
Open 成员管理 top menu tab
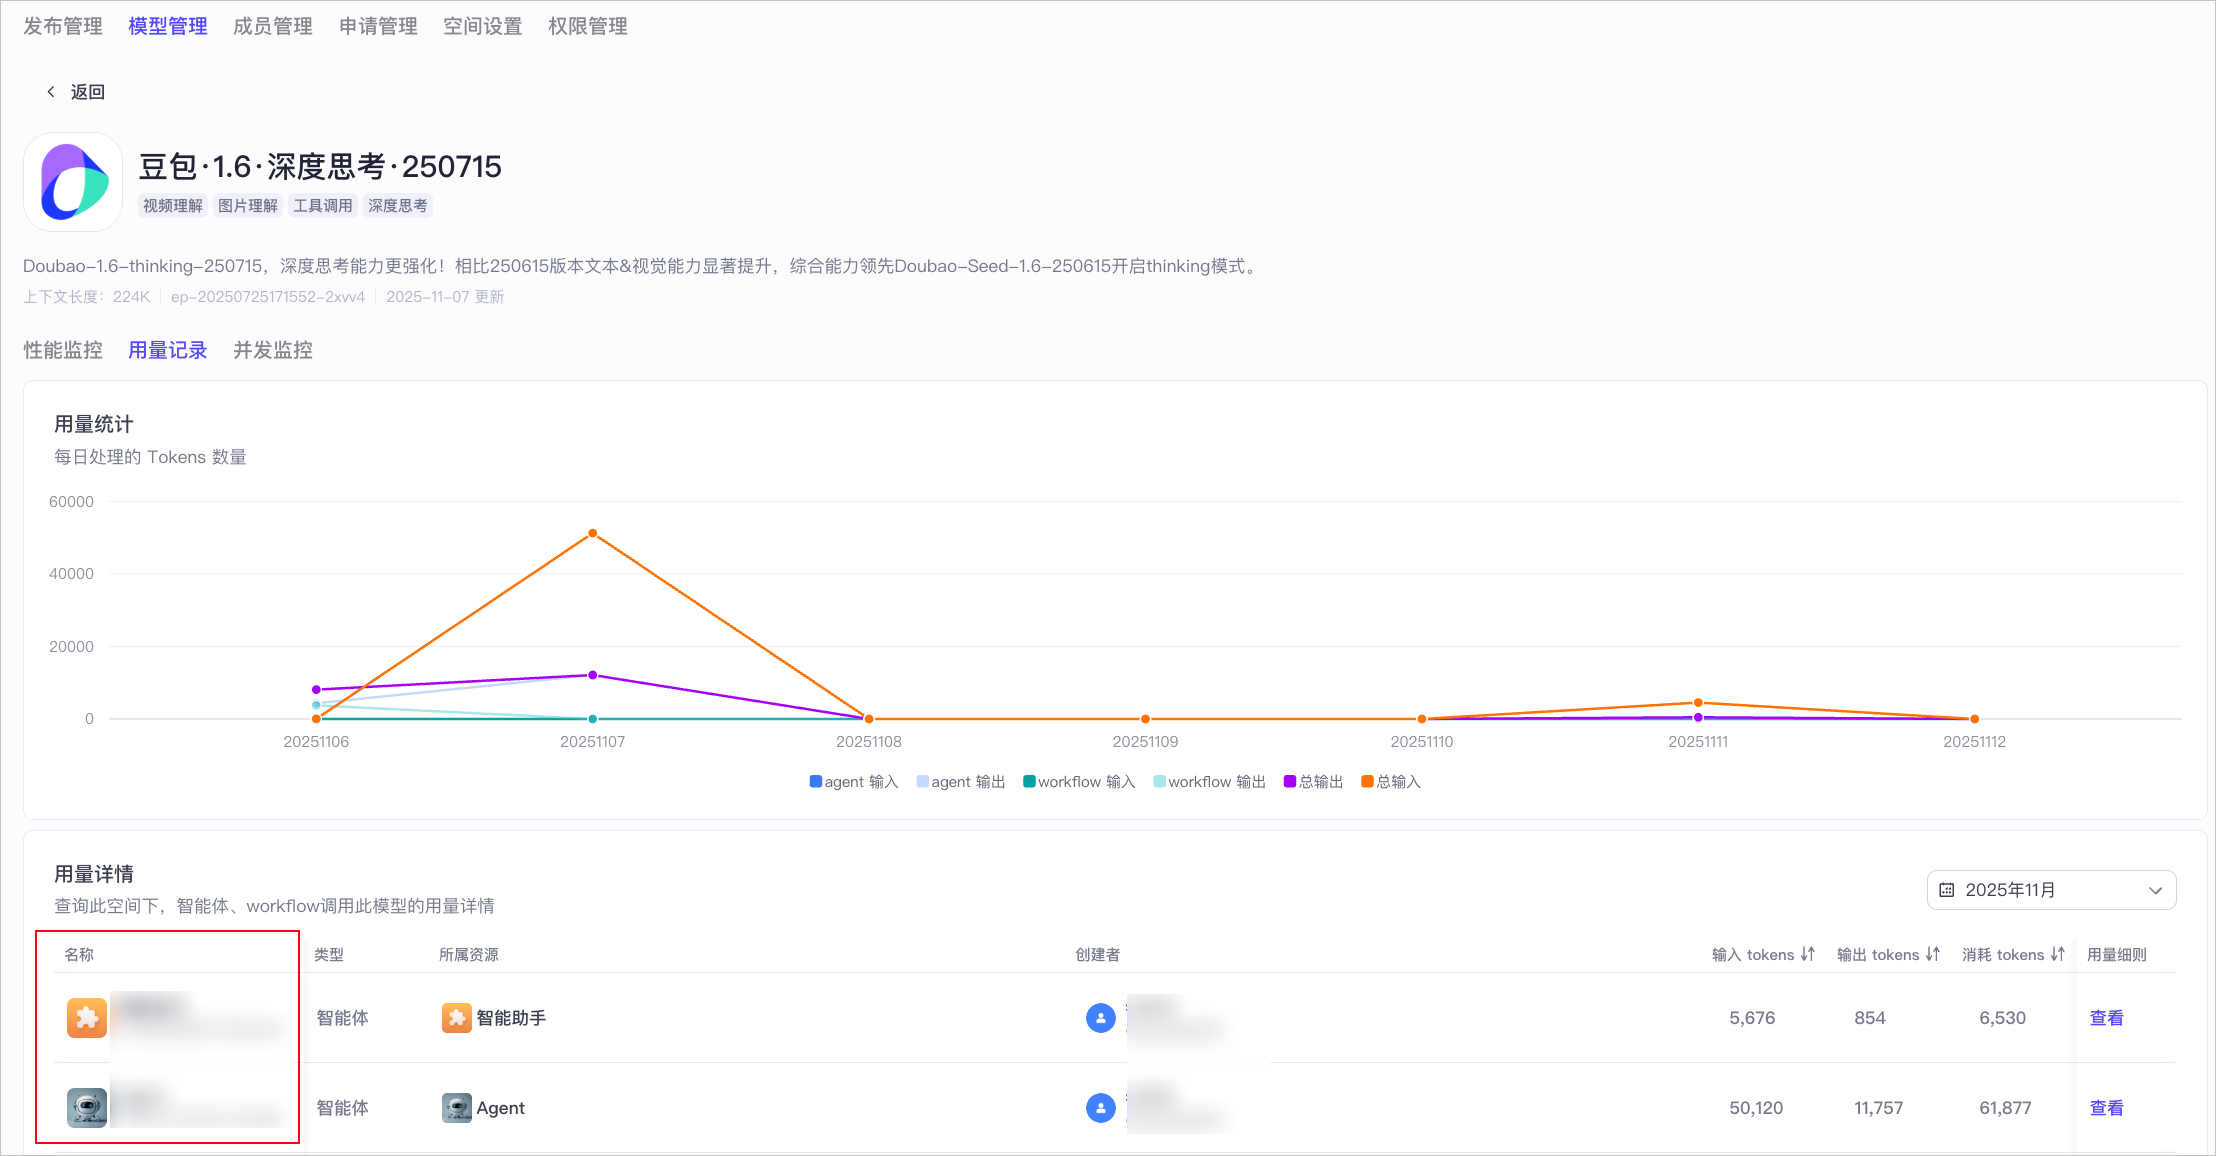(272, 26)
